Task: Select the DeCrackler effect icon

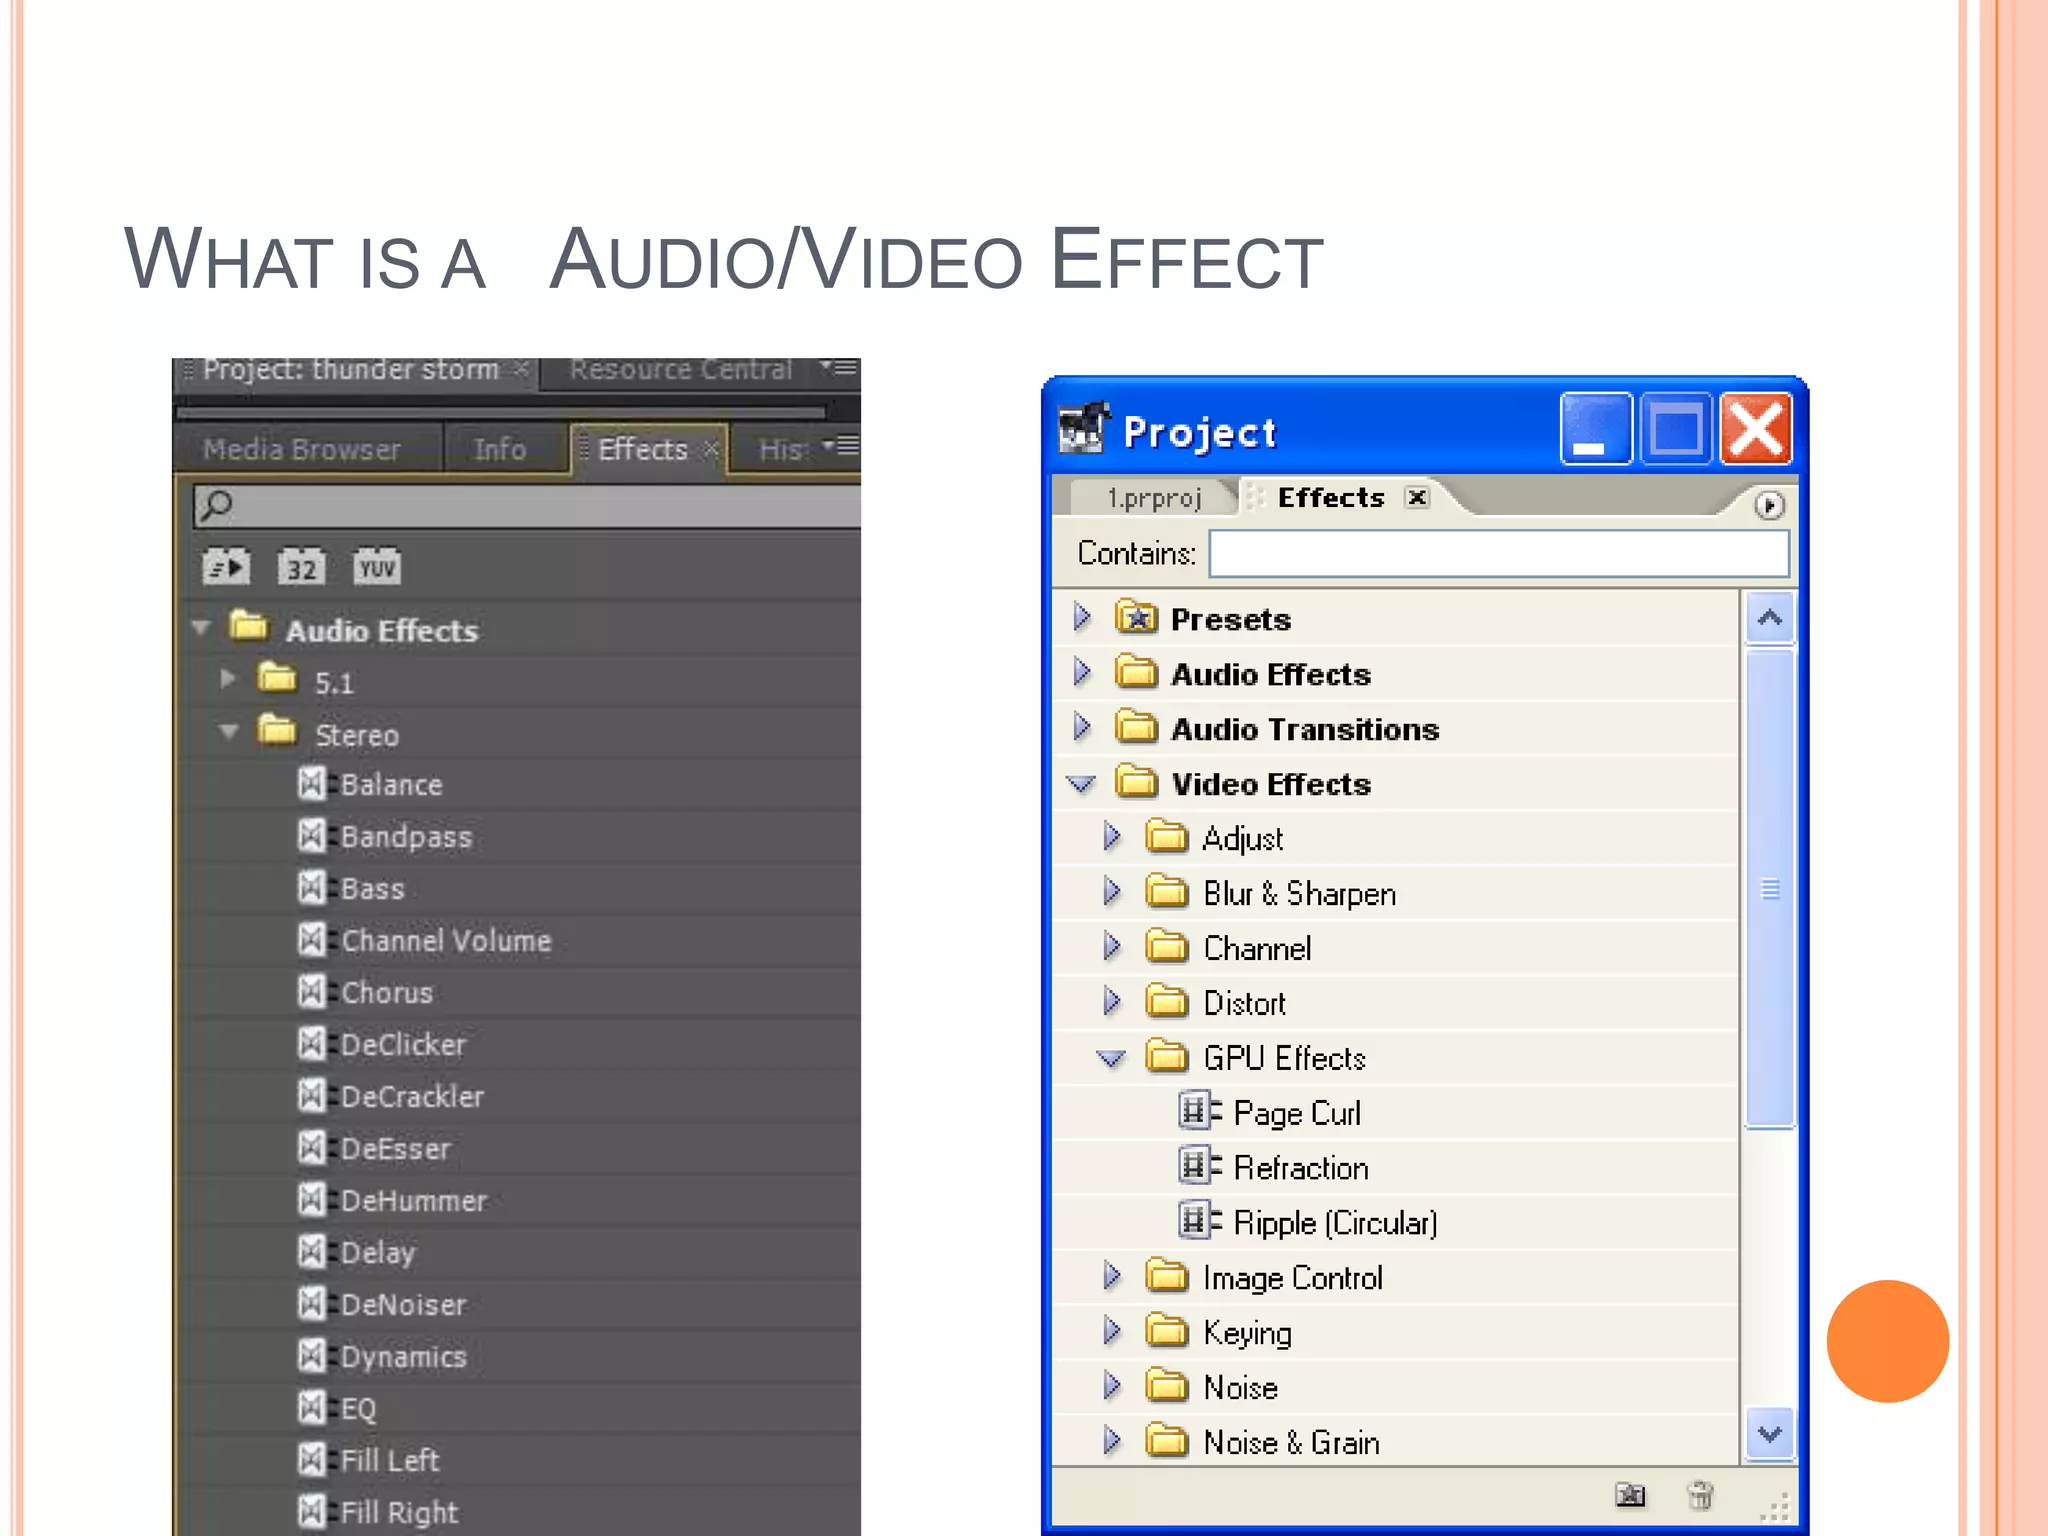Action: [312, 1096]
